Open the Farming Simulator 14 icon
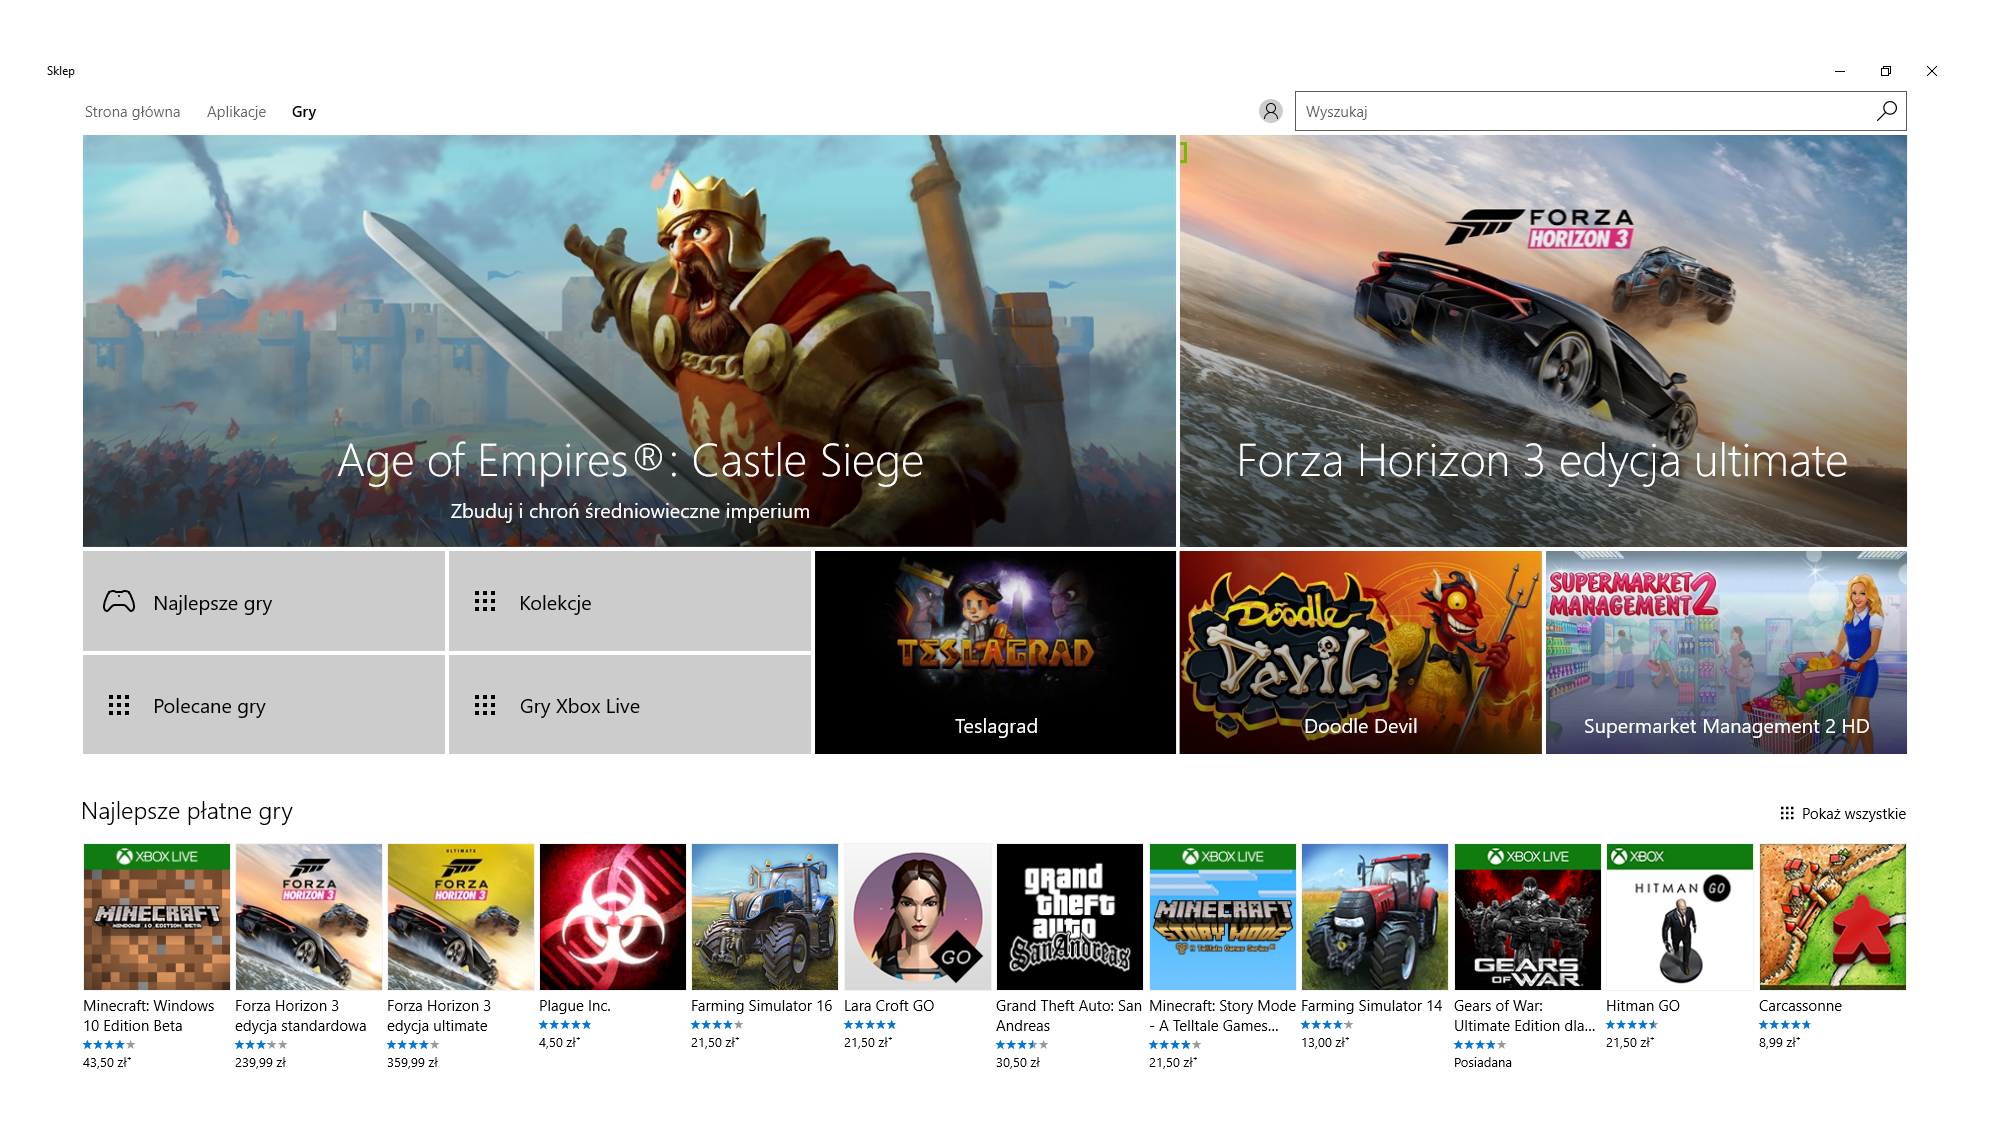The image size is (1992, 1148). (1375, 917)
